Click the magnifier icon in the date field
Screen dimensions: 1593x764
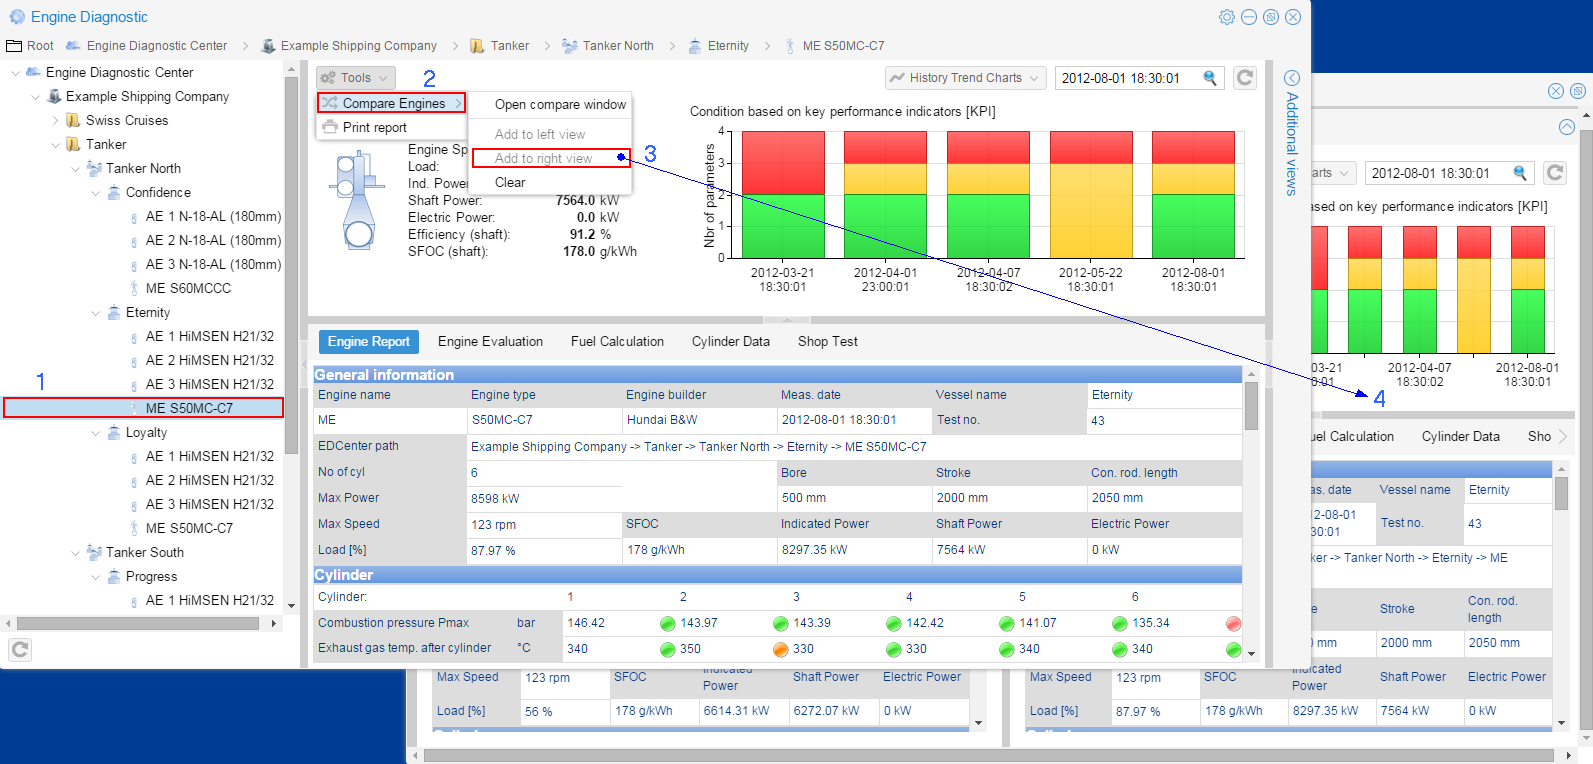(x=1210, y=78)
